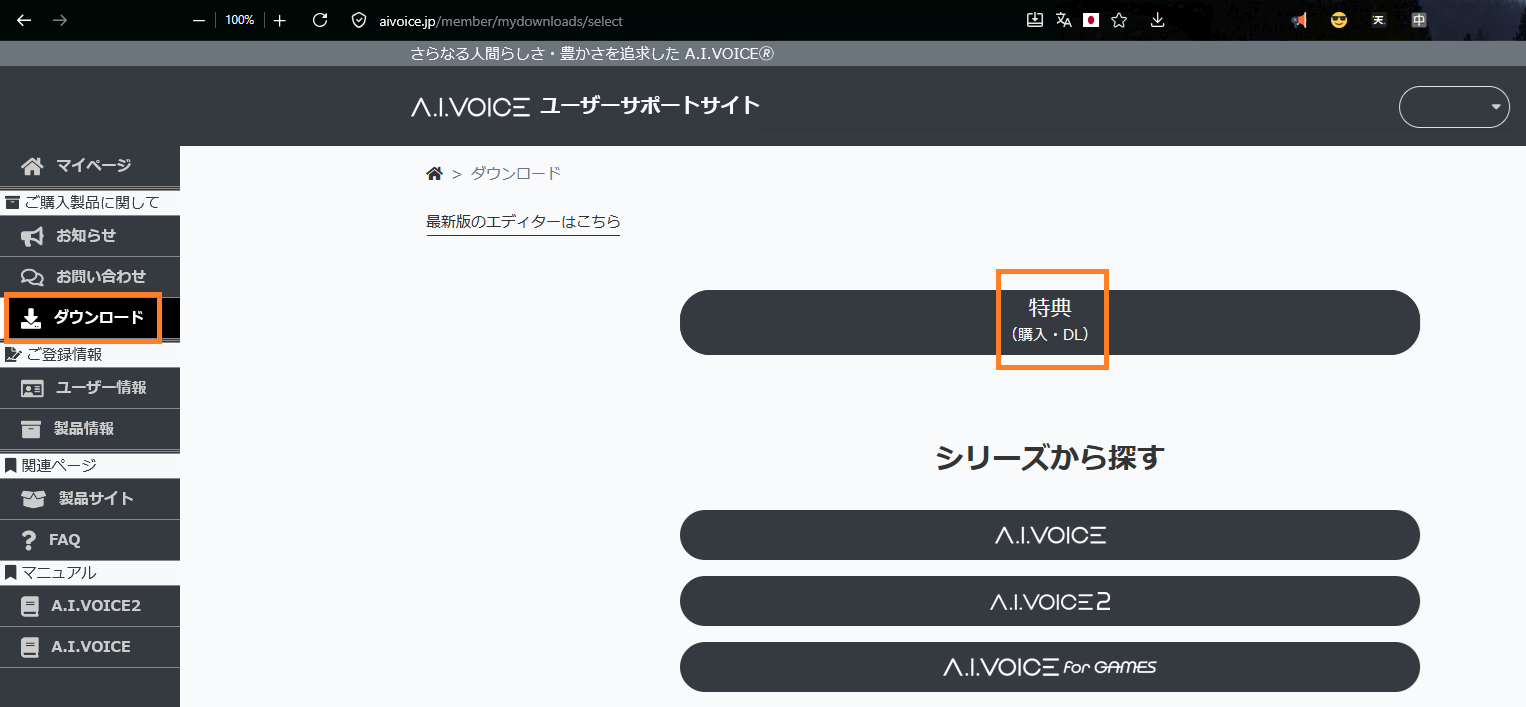Choose the A.I.VOICE series button
1526x707 pixels.
click(1050, 535)
